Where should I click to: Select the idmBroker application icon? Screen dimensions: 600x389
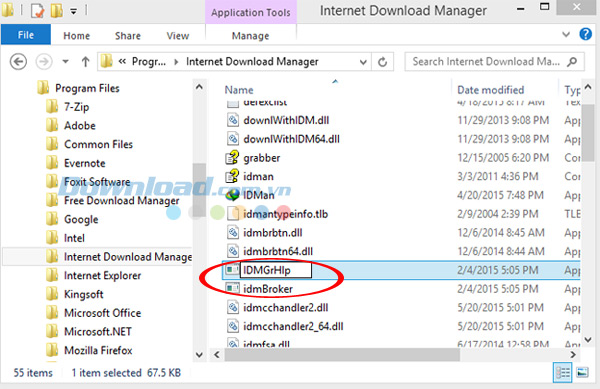[x=232, y=288]
